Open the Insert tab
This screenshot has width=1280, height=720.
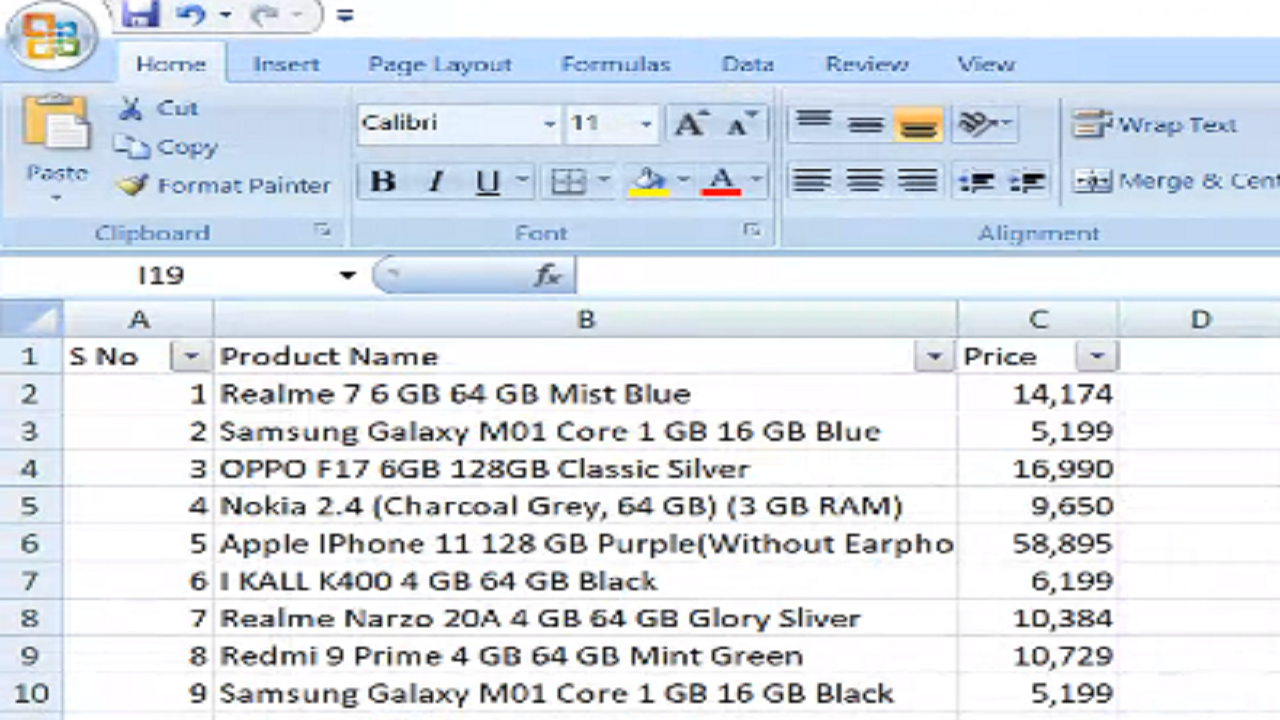click(286, 64)
